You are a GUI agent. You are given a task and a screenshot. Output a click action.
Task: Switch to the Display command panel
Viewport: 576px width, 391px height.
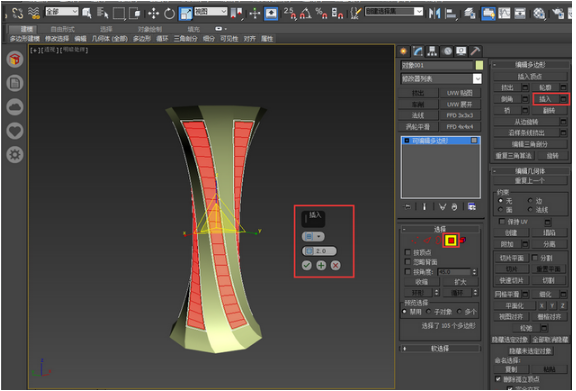click(461, 51)
